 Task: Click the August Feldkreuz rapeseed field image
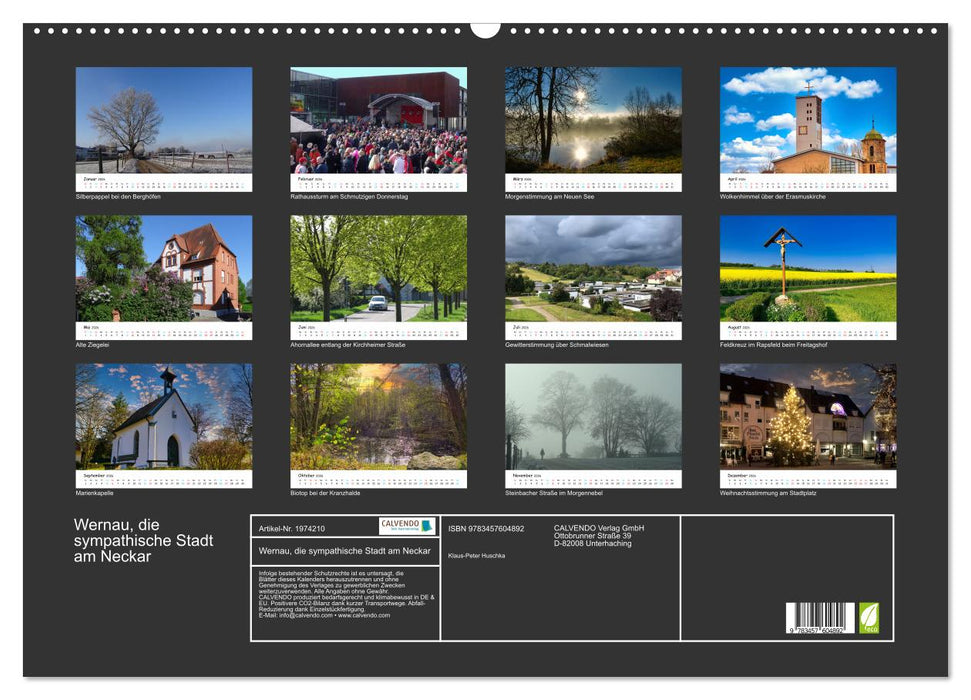tap(806, 273)
